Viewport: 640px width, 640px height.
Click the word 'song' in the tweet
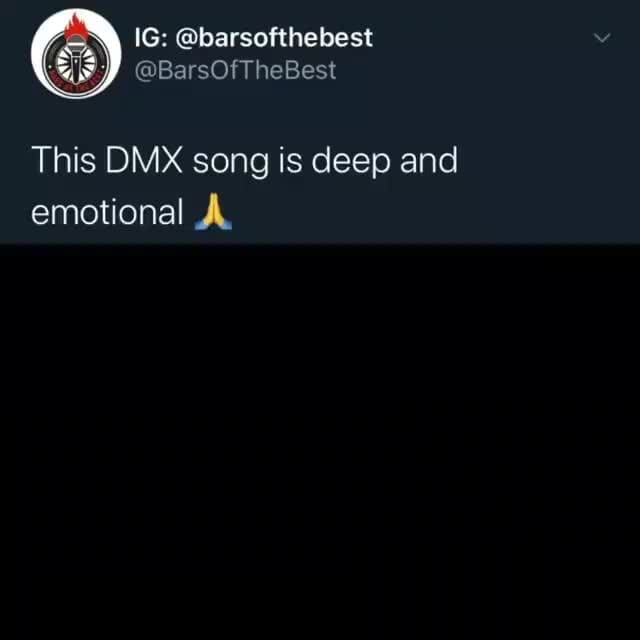click(230, 162)
